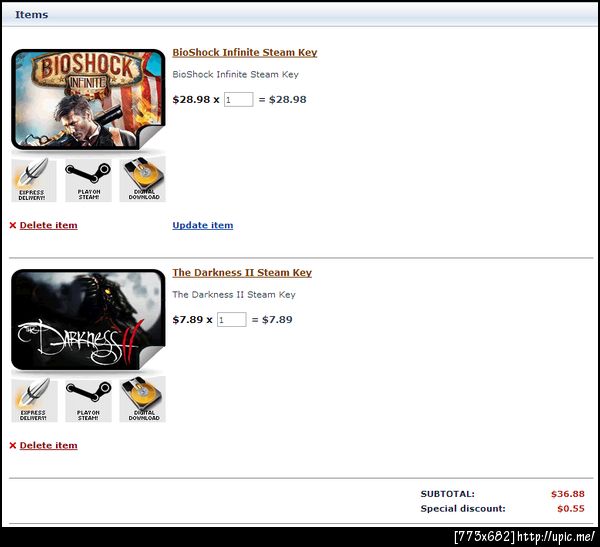Click Update item link

coord(202,225)
